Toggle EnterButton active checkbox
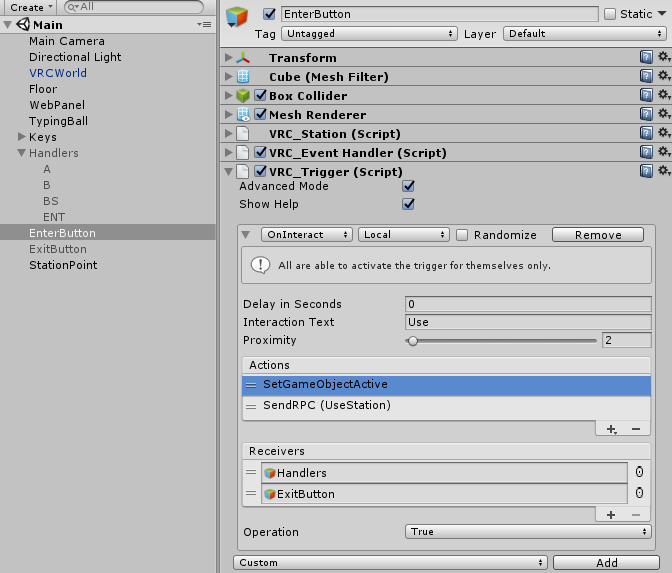 (269, 14)
